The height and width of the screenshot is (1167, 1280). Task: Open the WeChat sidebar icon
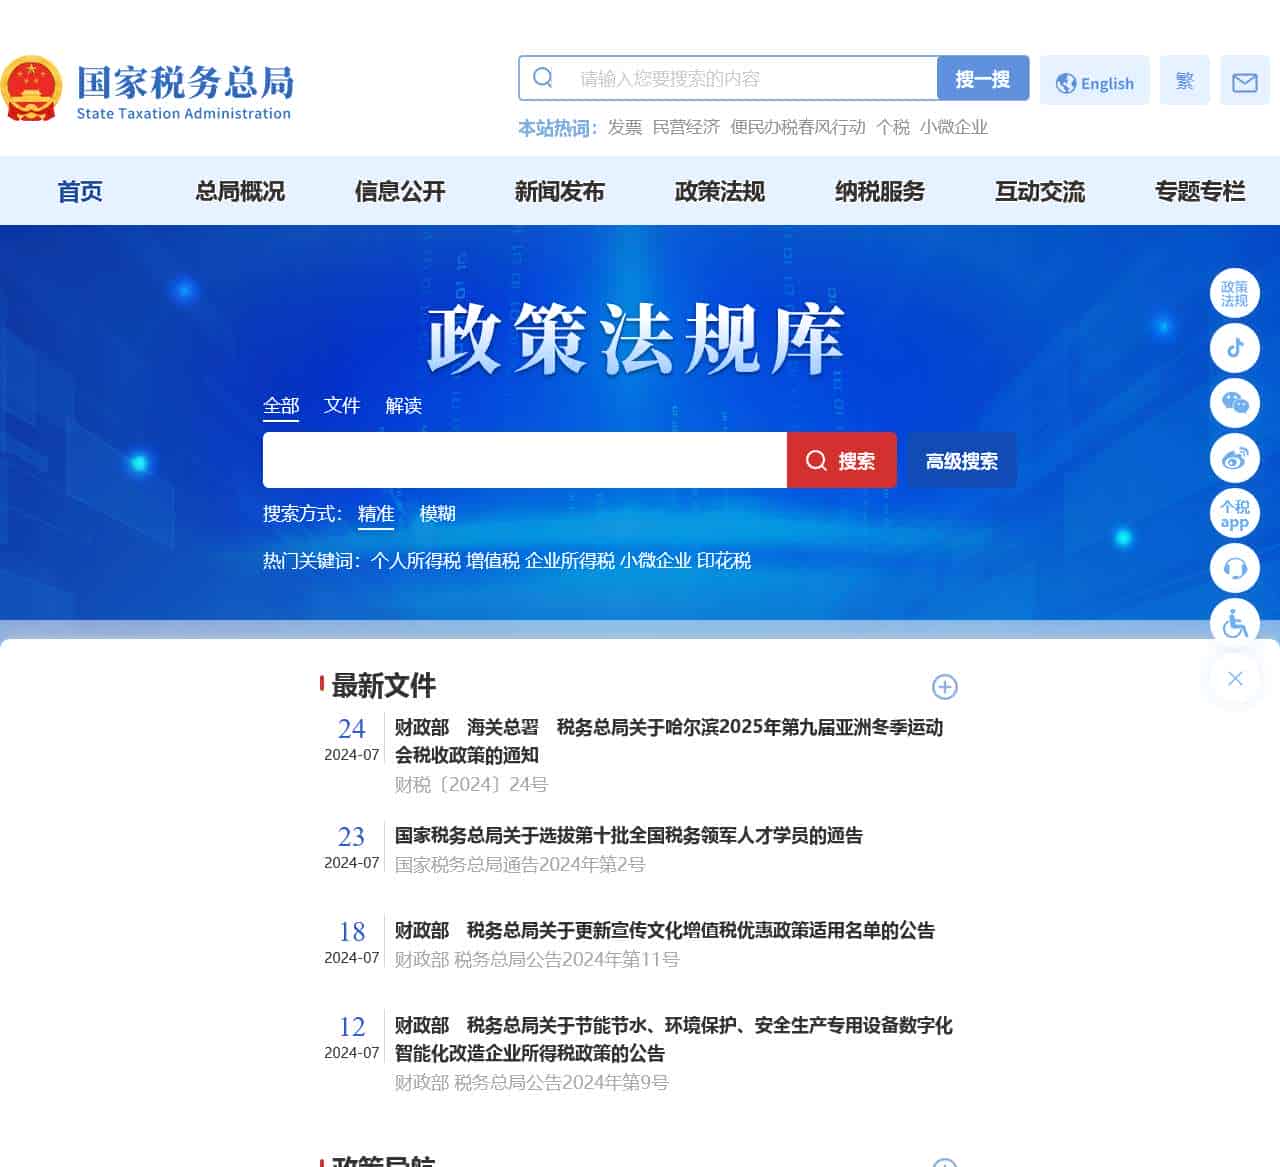pos(1235,403)
